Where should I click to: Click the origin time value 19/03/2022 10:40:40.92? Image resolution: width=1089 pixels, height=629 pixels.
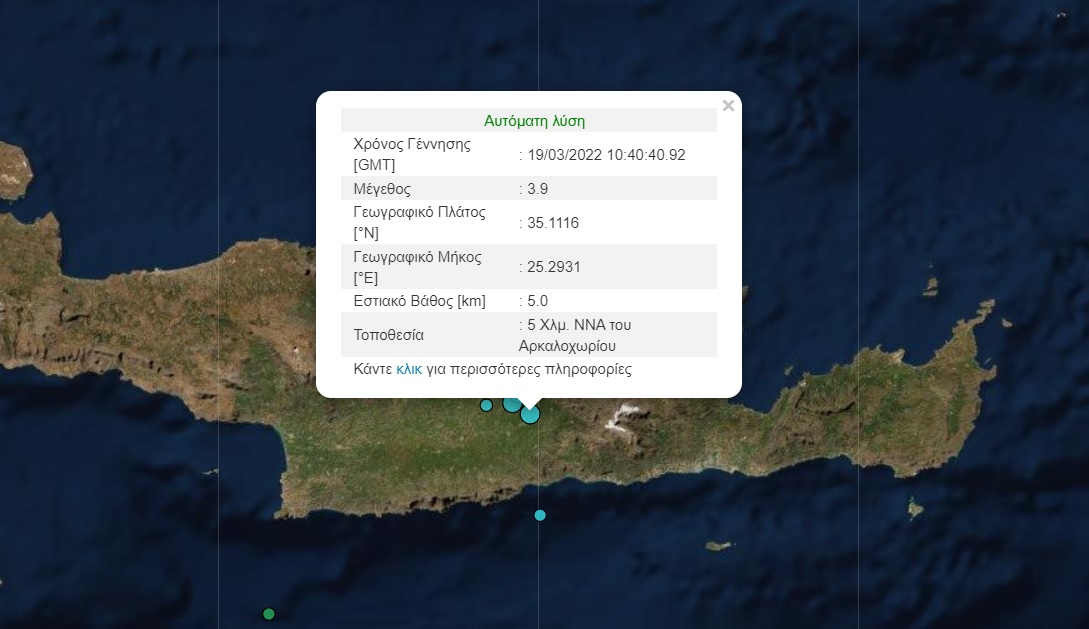605,154
